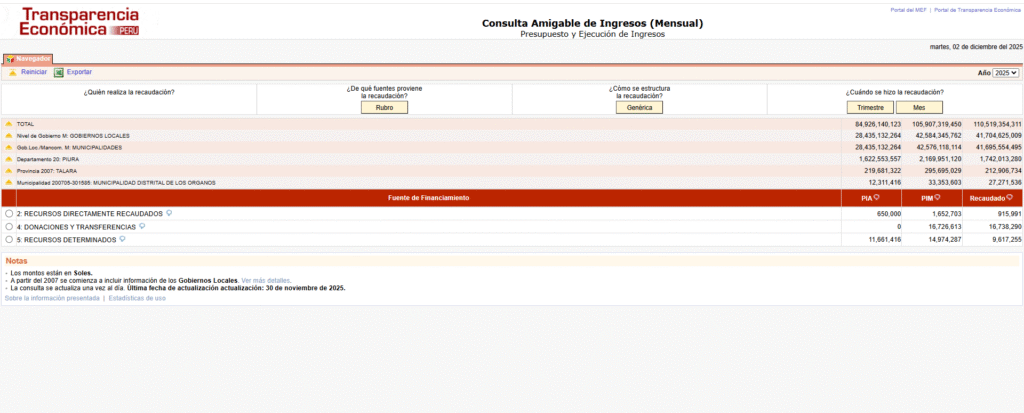Select the Recursos Determinados radio button
Screen dimensions: 1024x413
[x=9, y=240]
